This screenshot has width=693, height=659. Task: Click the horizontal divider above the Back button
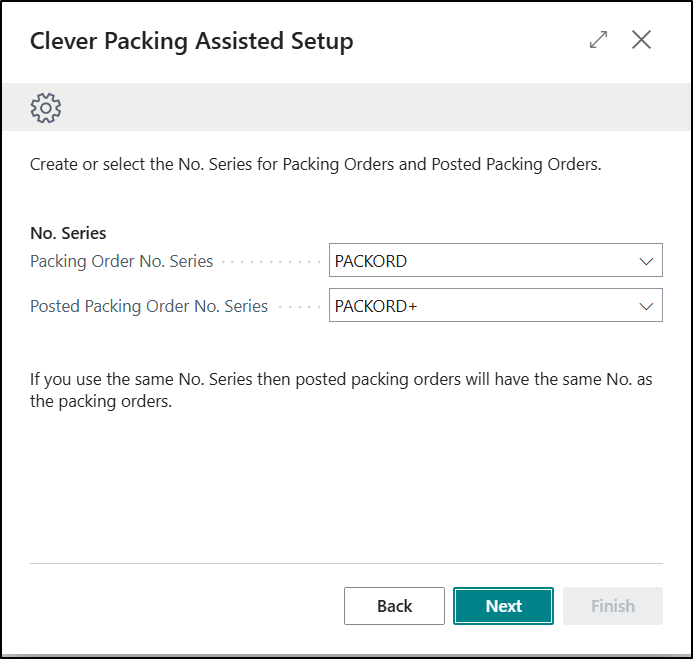click(346, 564)
